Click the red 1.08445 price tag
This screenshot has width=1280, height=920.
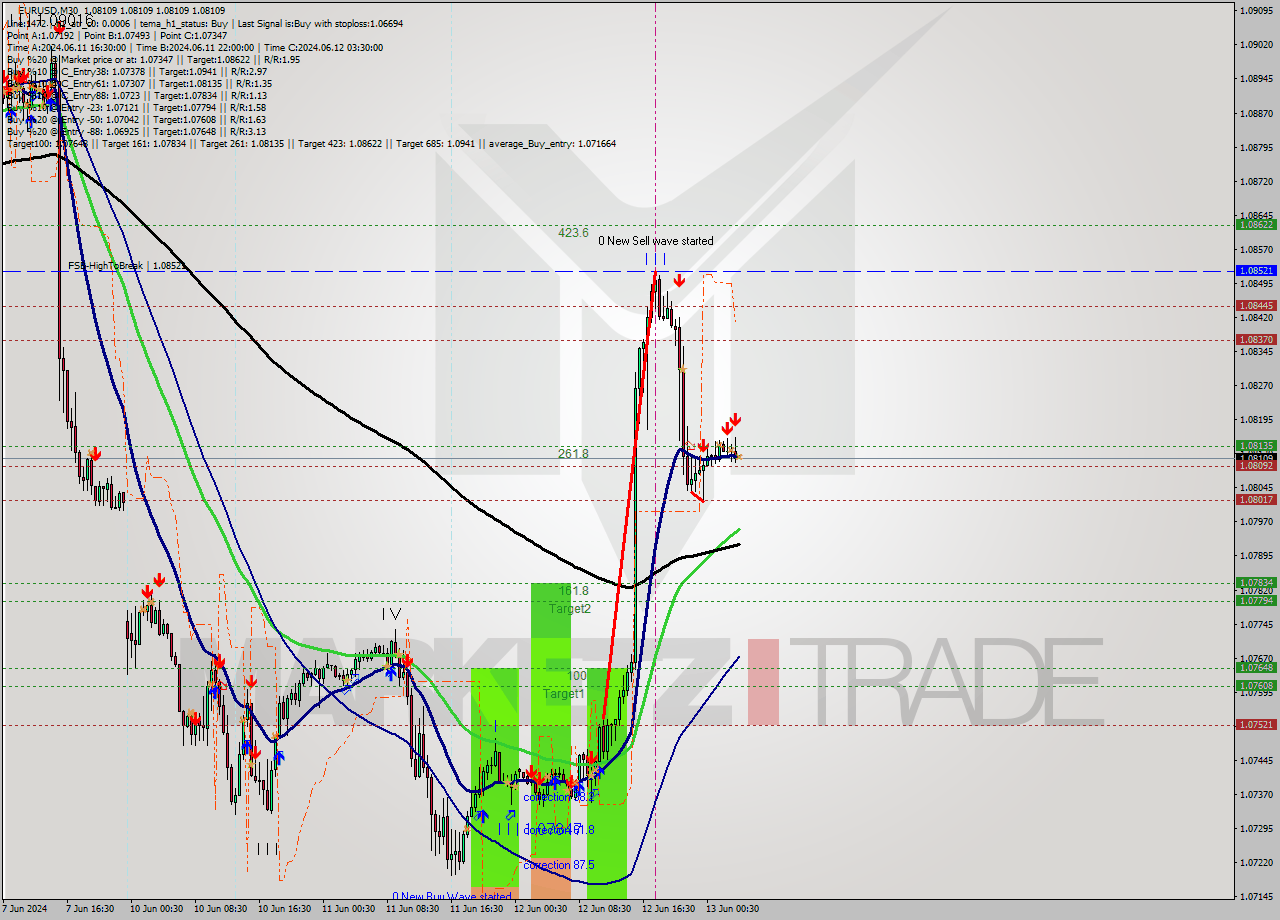click(x=1257, y=306)
